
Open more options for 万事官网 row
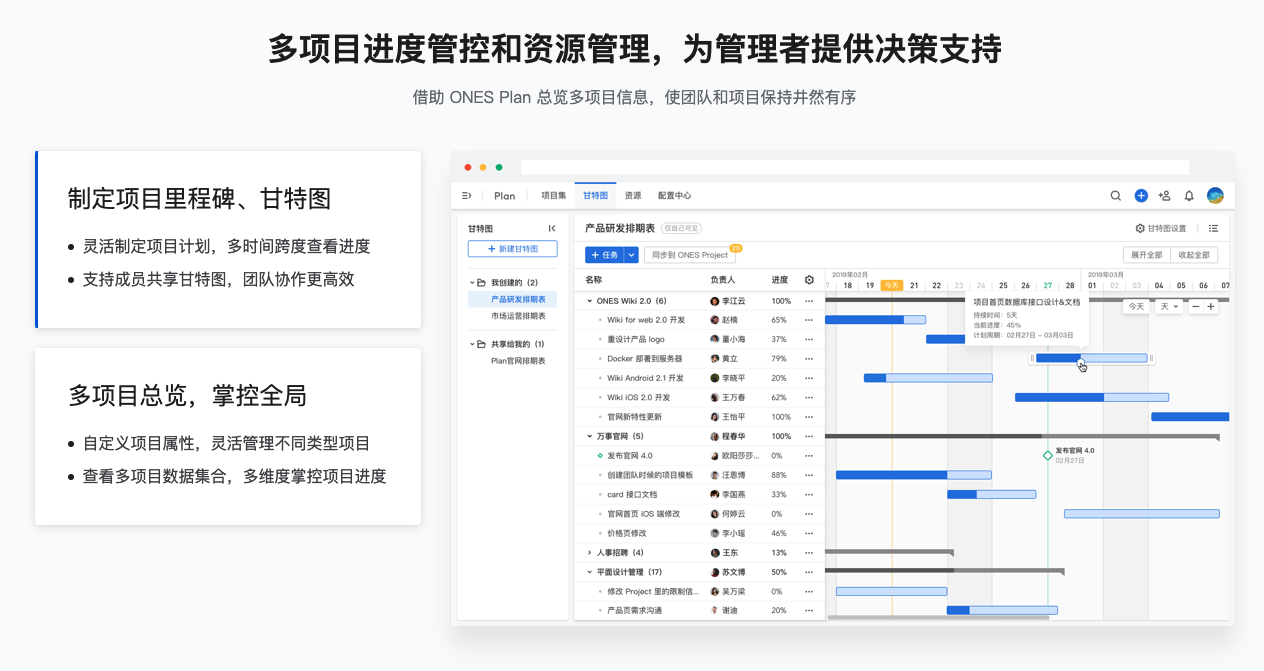click(809, 436)
